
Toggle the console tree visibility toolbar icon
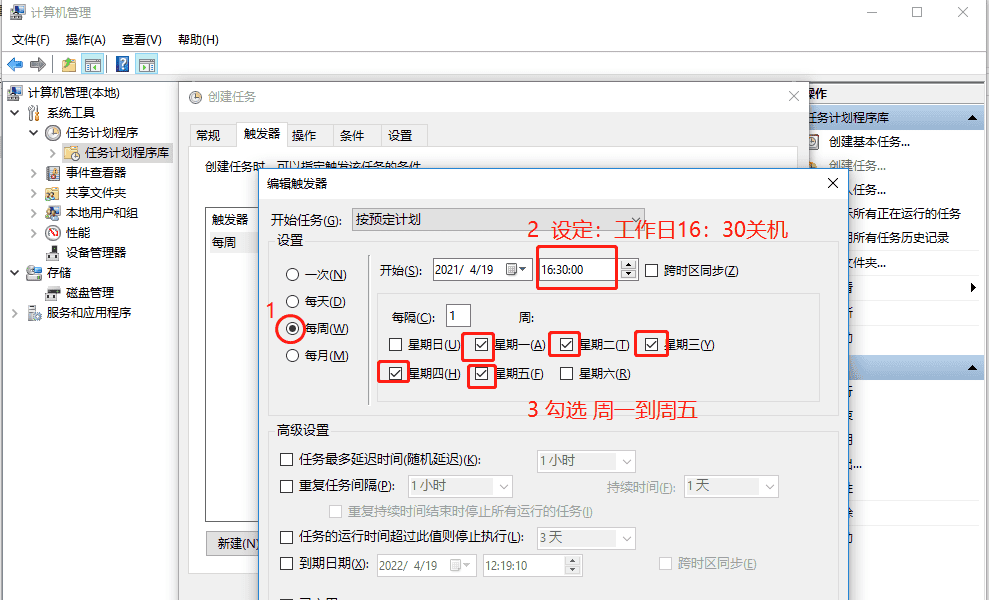pos(92,63)
